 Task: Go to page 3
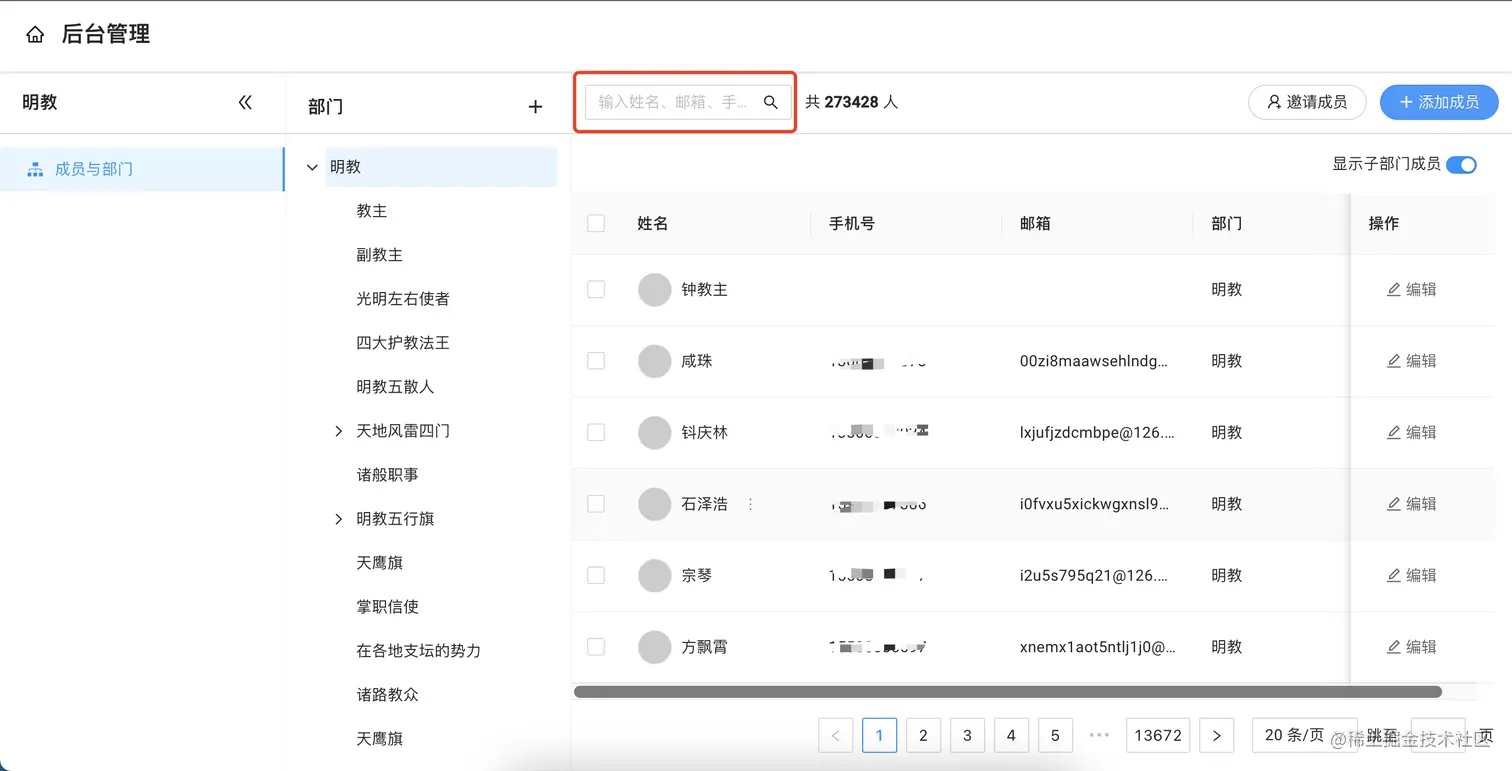967,735
